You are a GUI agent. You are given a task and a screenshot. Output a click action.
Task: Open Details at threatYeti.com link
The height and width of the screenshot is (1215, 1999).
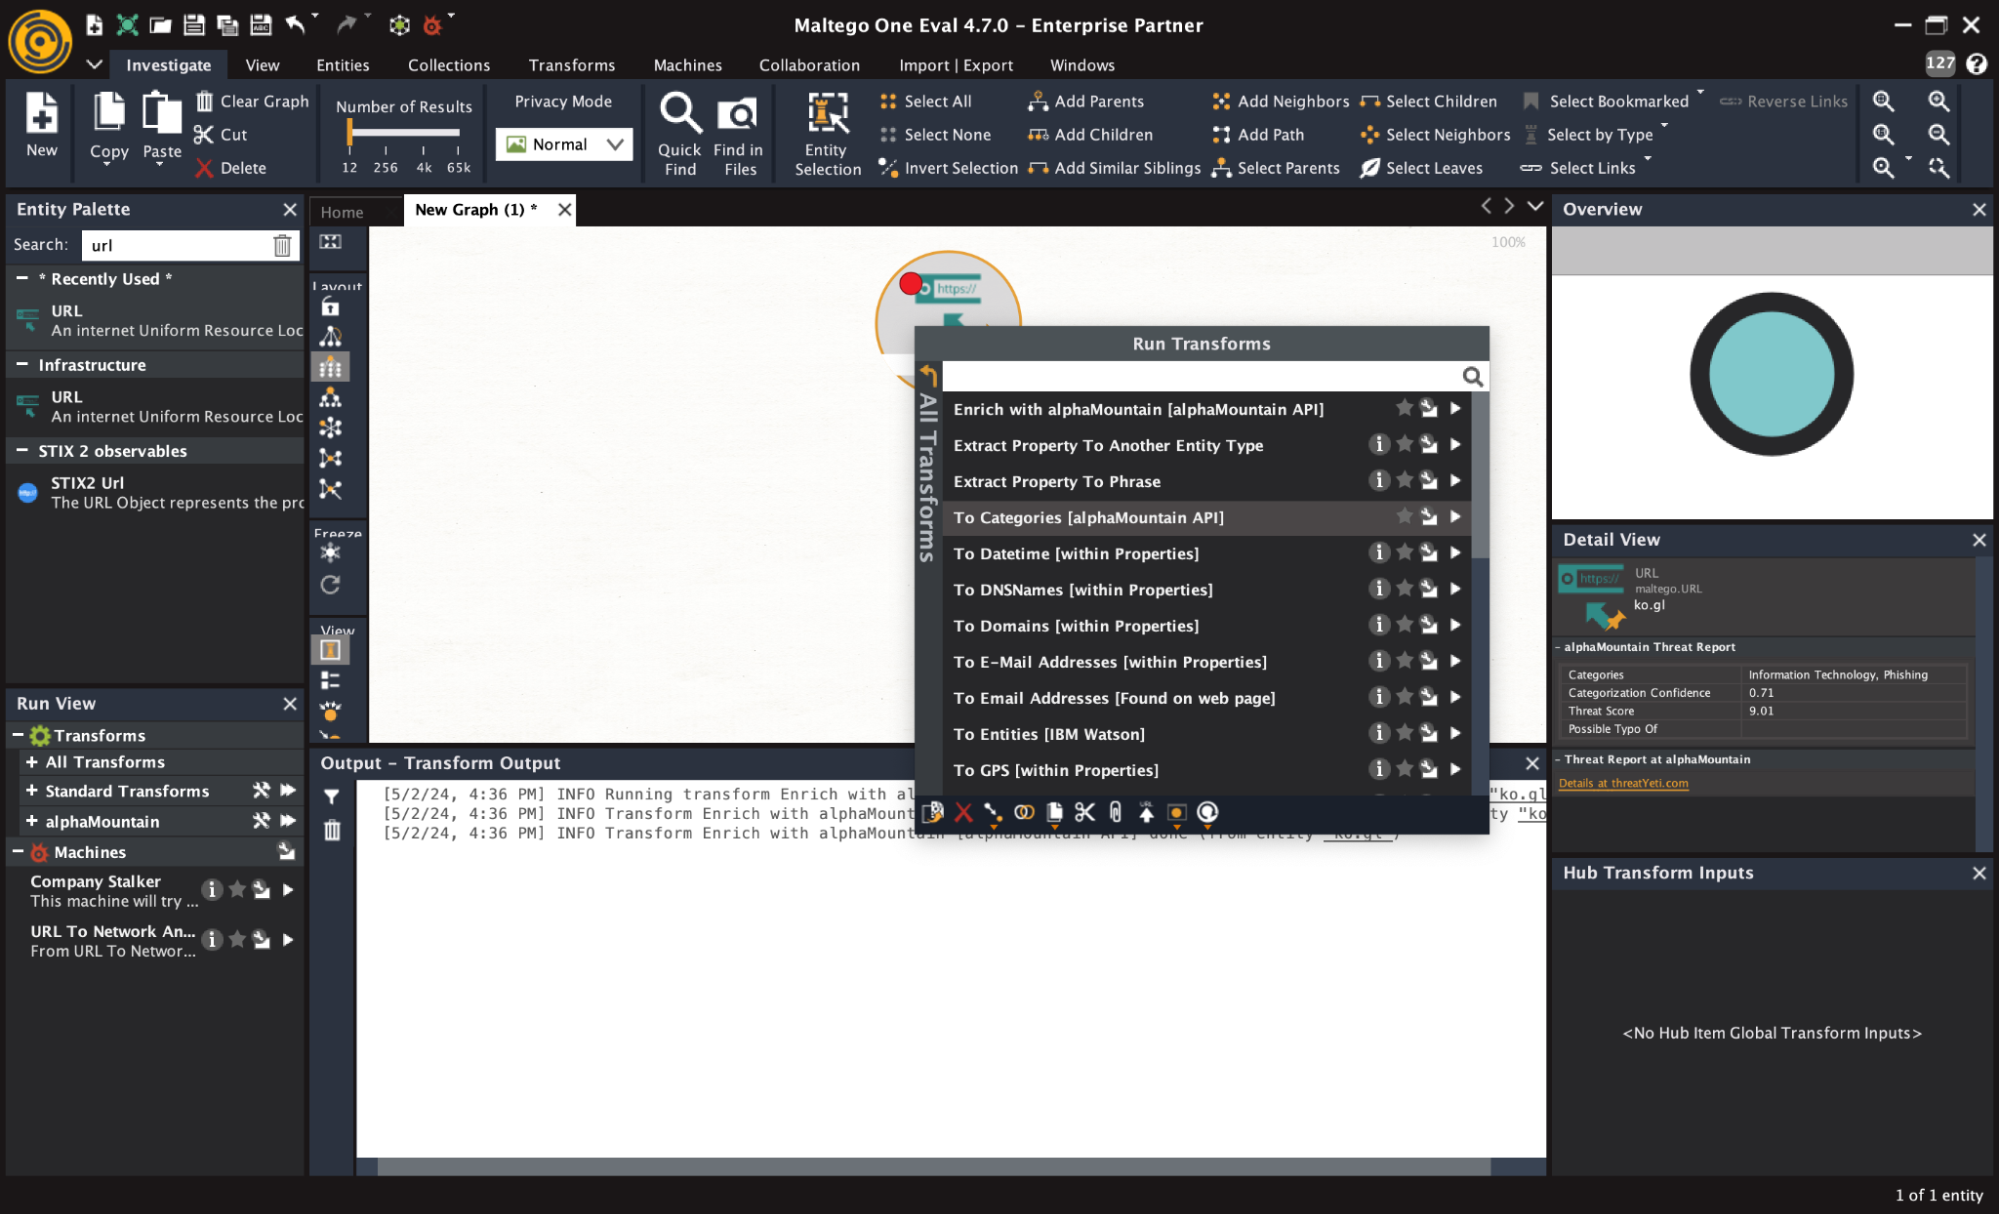[1623, 783]
